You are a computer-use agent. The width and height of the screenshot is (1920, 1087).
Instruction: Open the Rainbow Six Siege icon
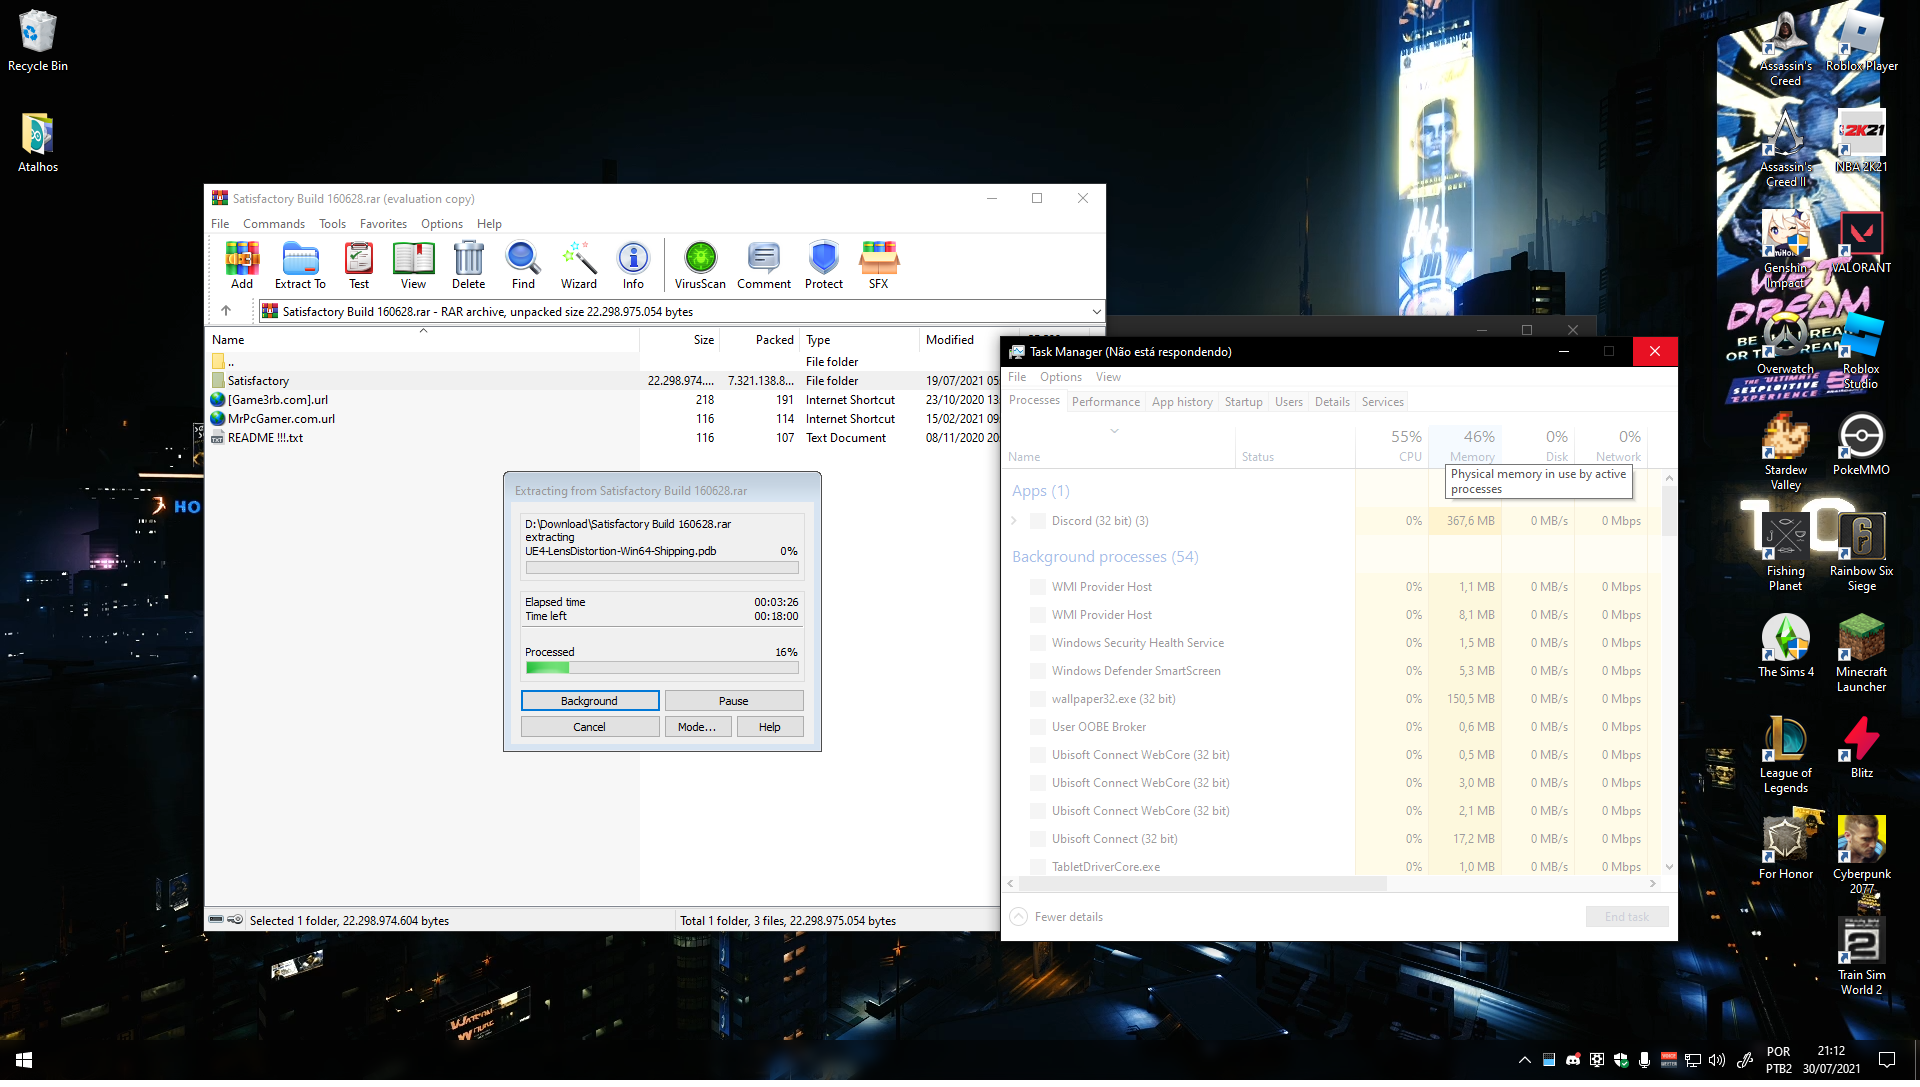coord(1861,552)
